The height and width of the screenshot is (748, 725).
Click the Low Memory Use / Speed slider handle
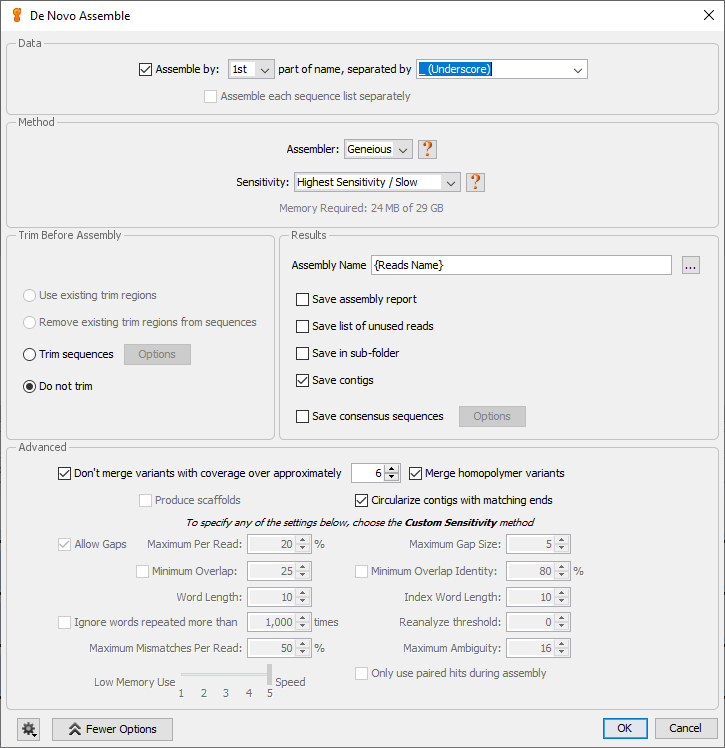[x=269, y=674]
